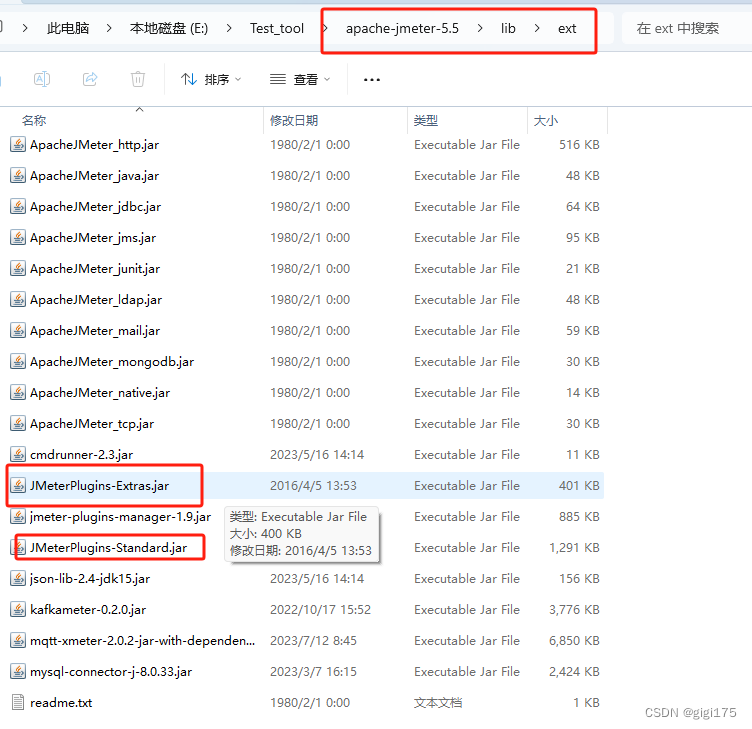Click the jar icon of ApacheJMeter_java.jar
The height and width of the screenshot is (729, 752).
18,176
